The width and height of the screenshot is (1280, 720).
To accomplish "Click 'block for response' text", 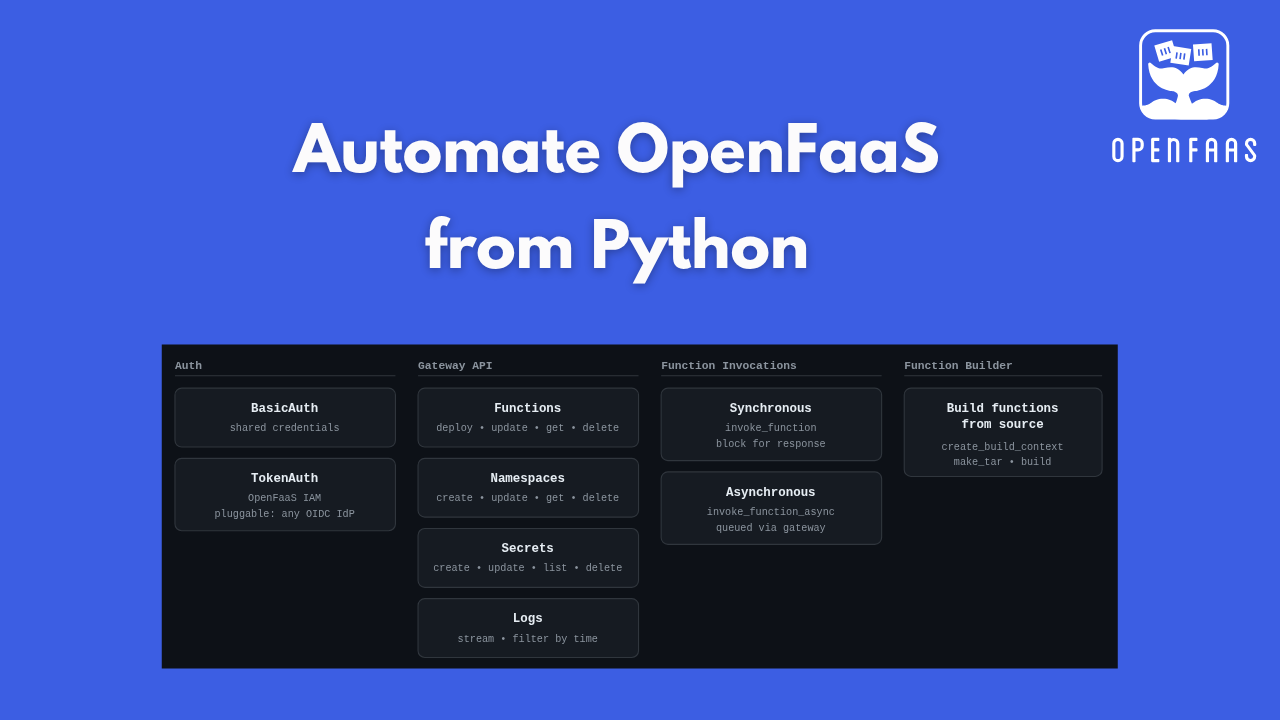I will [x=771, y=444].
